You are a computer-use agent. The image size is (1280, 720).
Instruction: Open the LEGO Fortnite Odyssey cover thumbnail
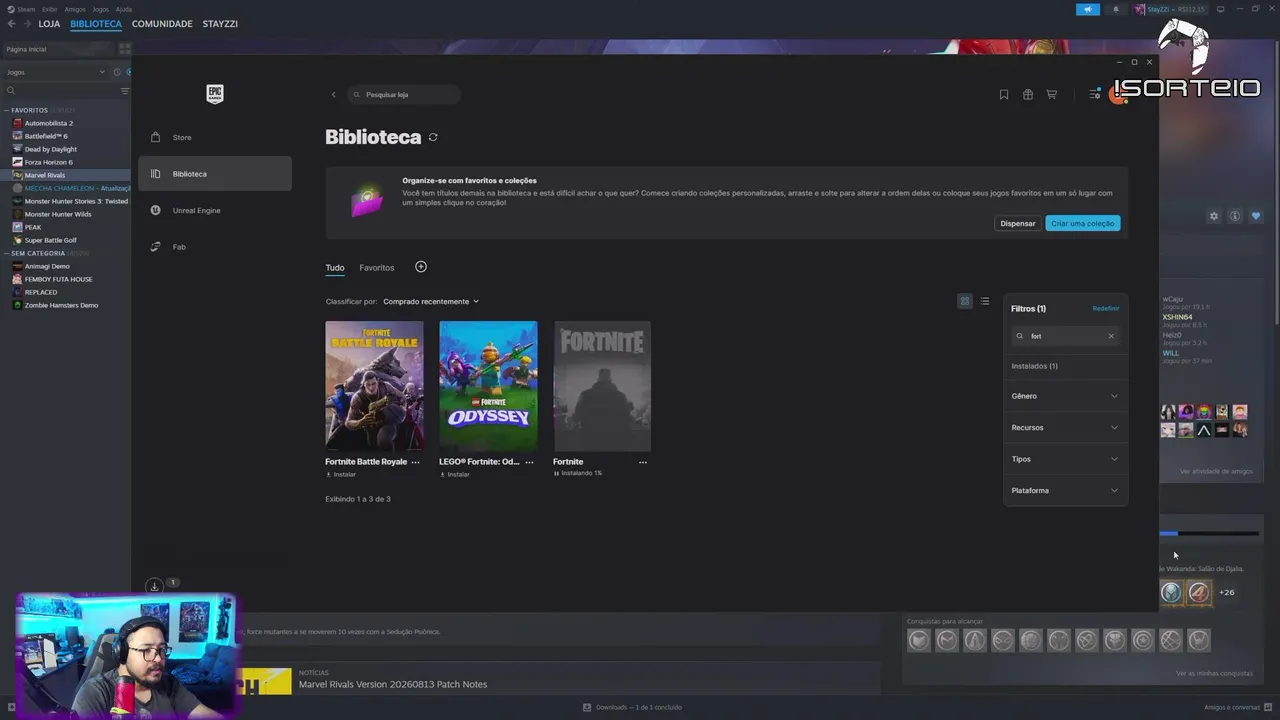click(488, 385)
